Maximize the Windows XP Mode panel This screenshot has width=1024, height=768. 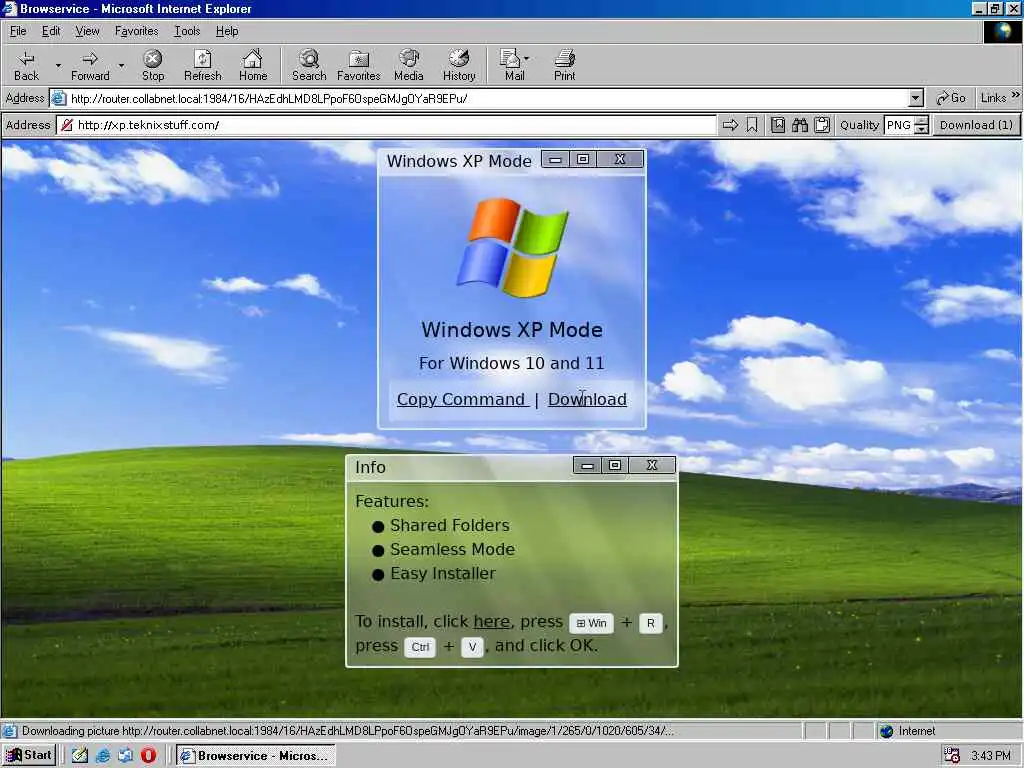(583, 159)
